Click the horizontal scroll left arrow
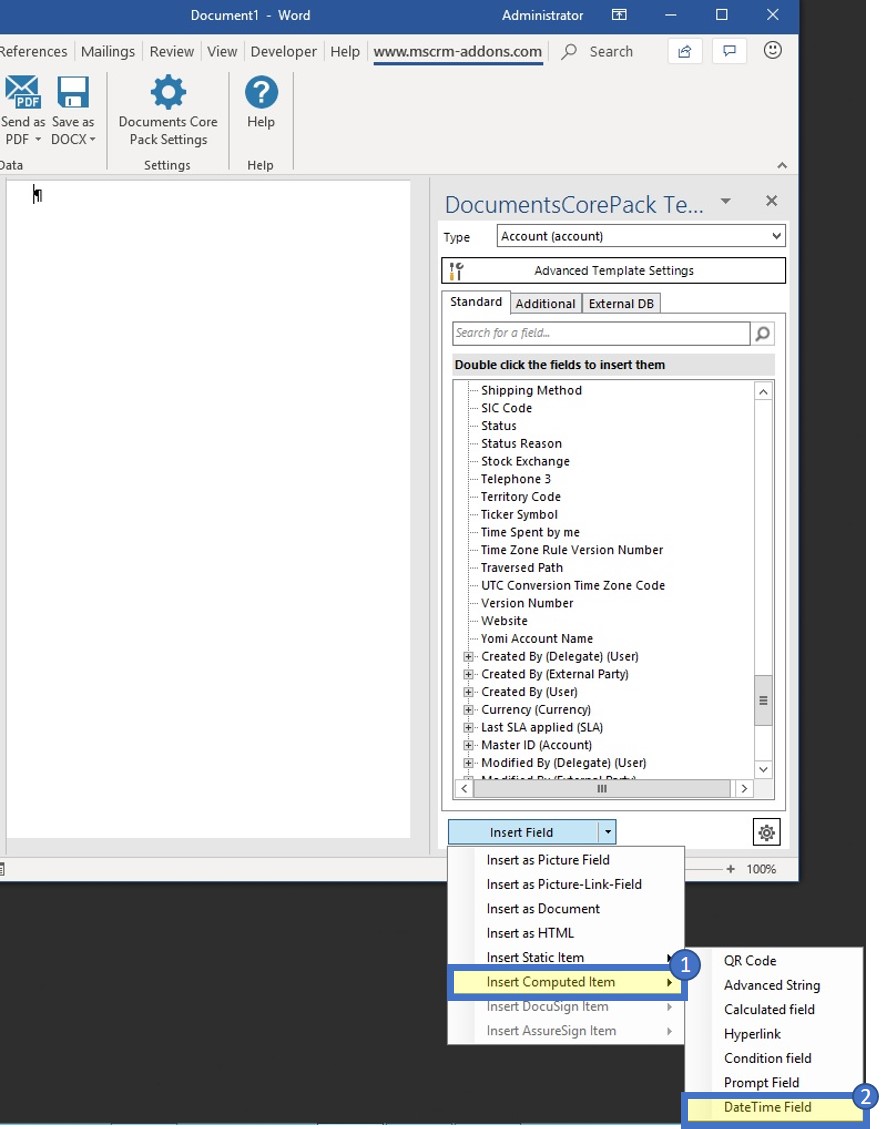 point(464,789)
